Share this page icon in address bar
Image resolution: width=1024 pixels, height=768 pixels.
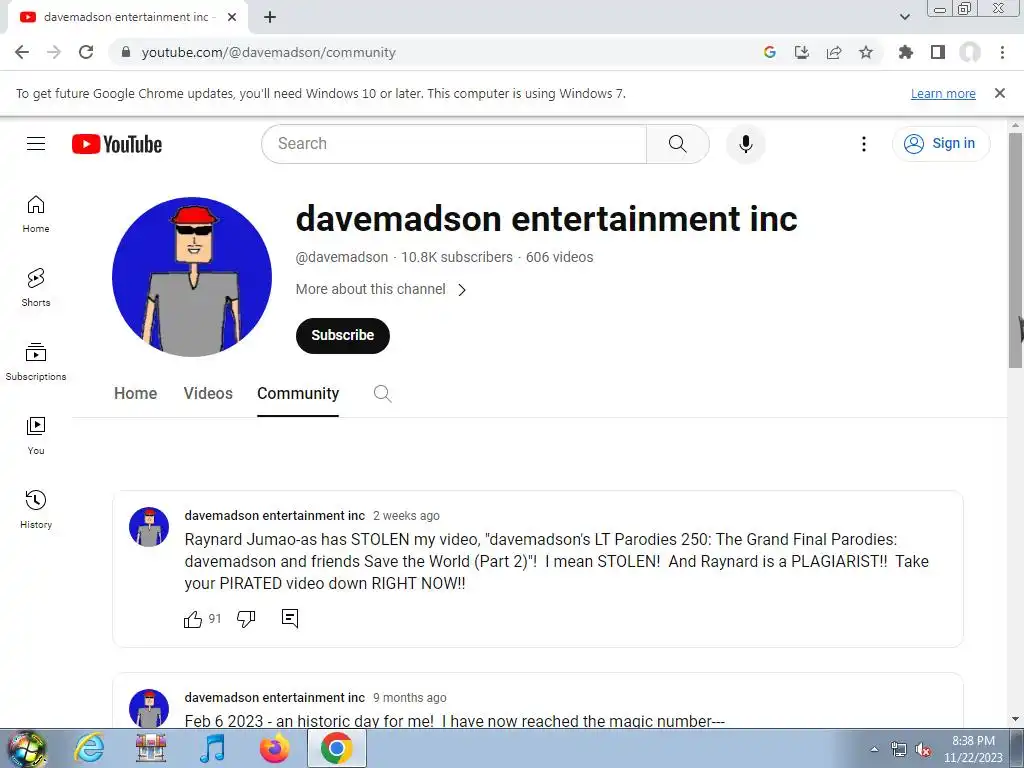[x=834, y=52]
